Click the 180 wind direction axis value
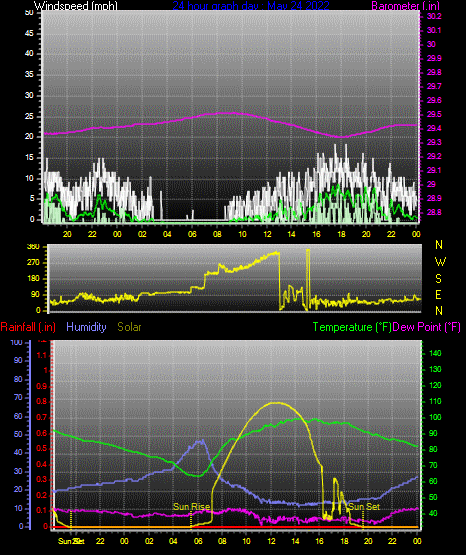 pyautogui.click(x=33, y=279)
